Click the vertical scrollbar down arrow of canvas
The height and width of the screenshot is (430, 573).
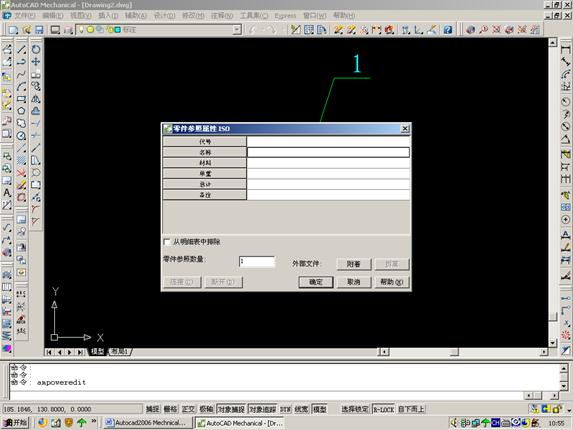point(553,343)
